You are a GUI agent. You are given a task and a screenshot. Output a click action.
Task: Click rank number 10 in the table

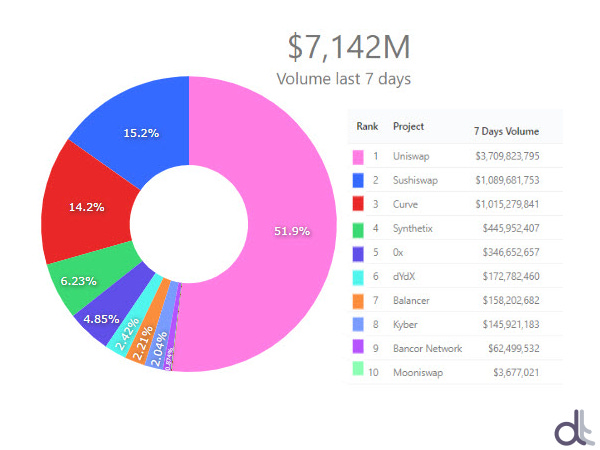(373, 372)
